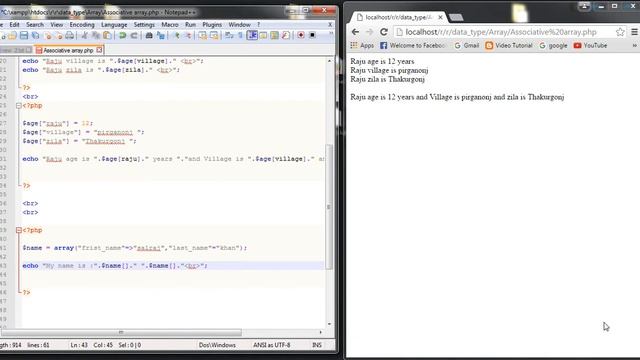Open the Gmail bookmark
The image size is (640, 360).
tap(466, 45)
